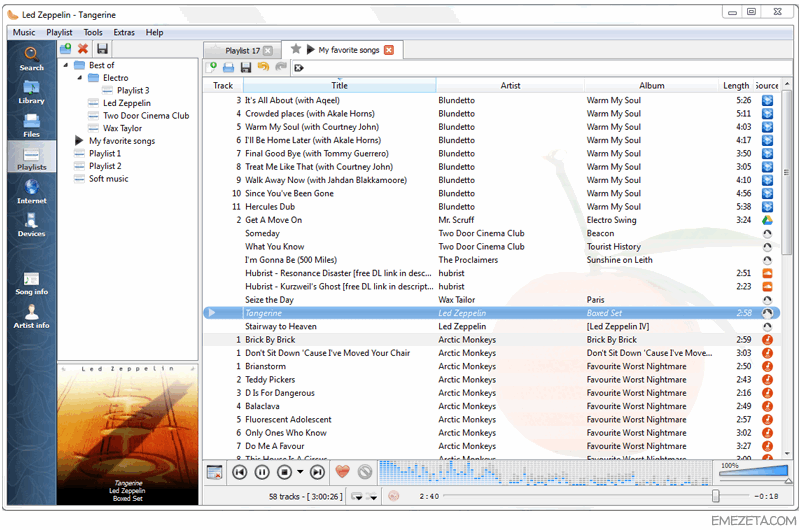Screen dimensions: 800x530
Task: Close the Playlist 17 tab
Action: pyautogui.click(x=268, y=51)
